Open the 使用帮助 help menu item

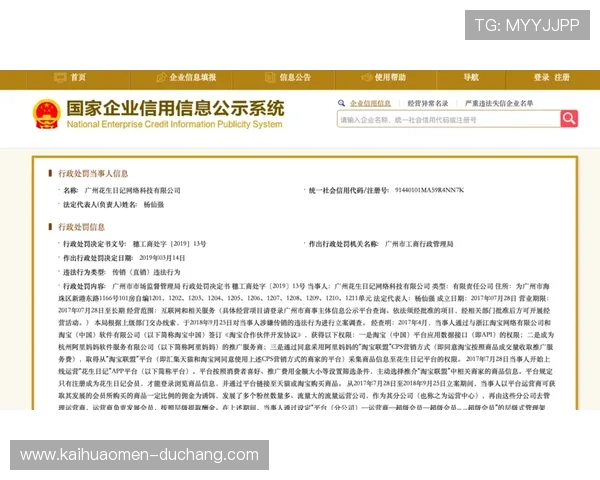(x=383, y=78)
